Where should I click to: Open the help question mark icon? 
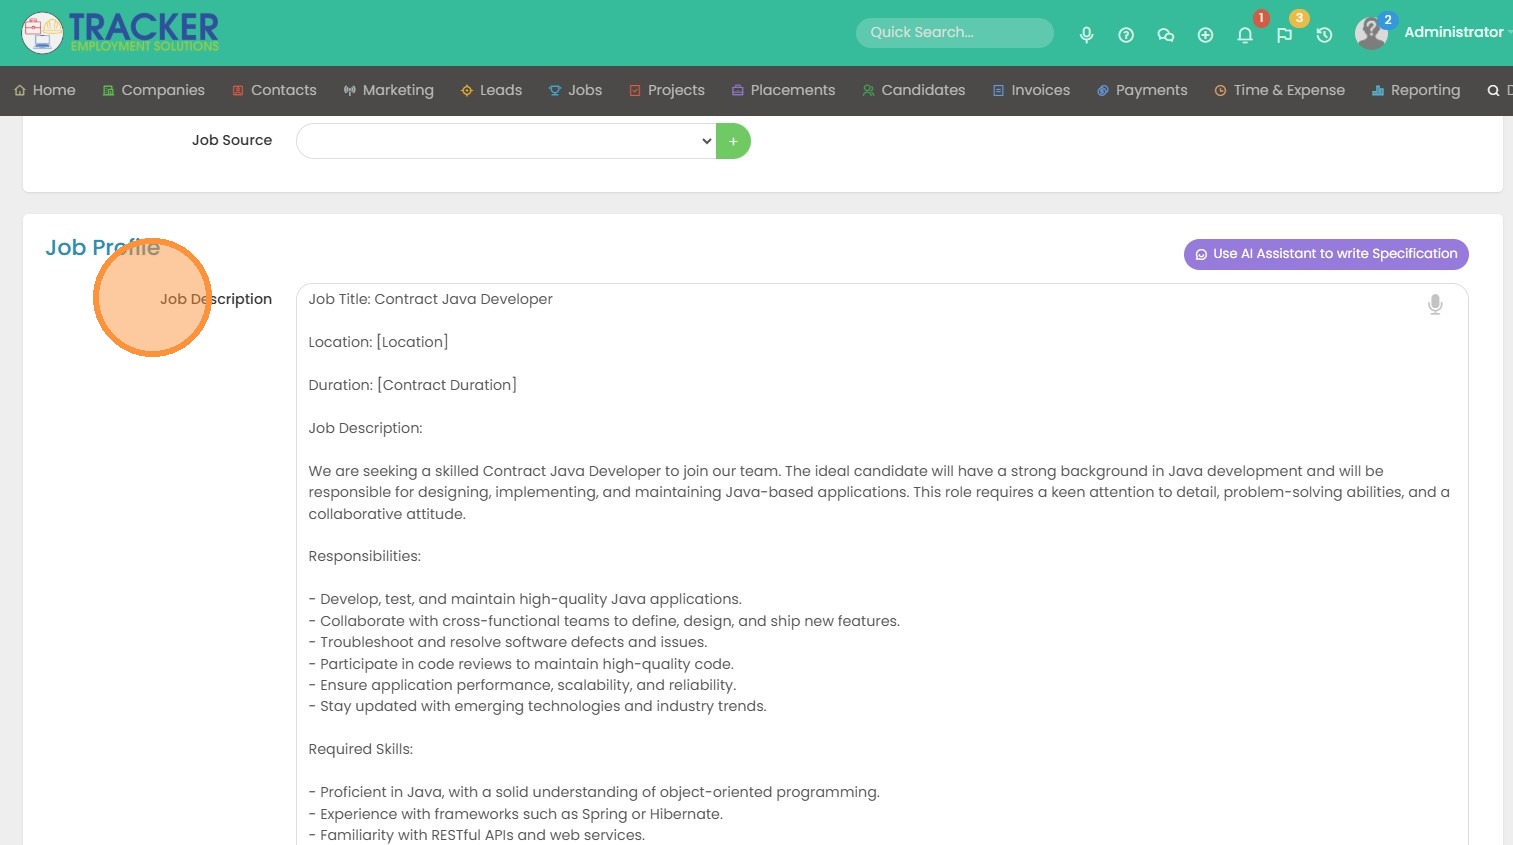pos(1126,35)
